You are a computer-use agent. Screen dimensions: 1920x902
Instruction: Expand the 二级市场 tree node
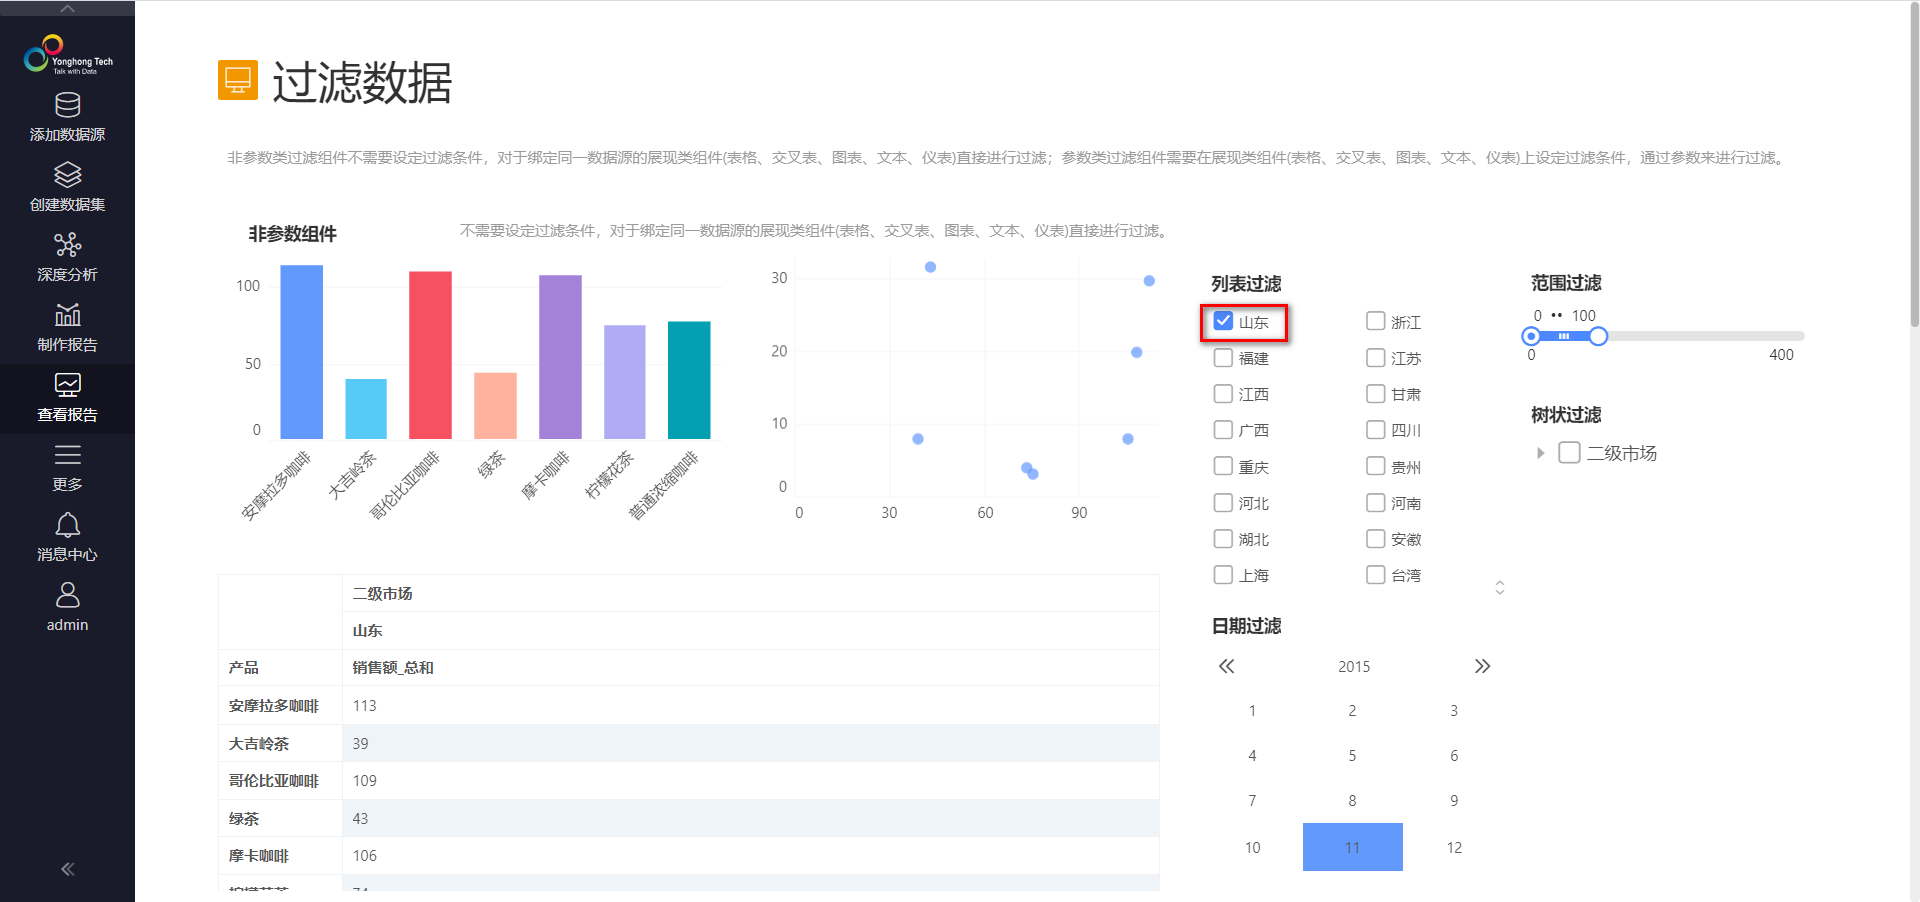1540,453
